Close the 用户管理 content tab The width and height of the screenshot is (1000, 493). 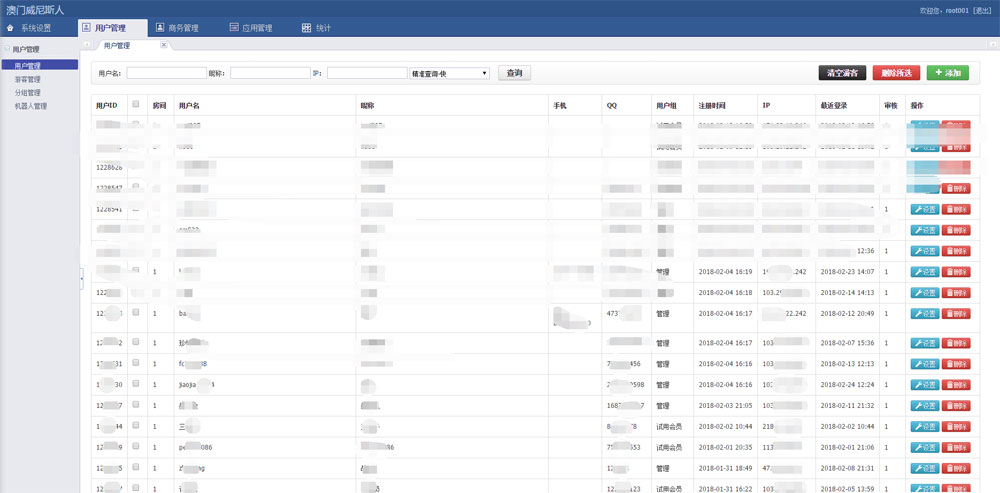[164, 45]
